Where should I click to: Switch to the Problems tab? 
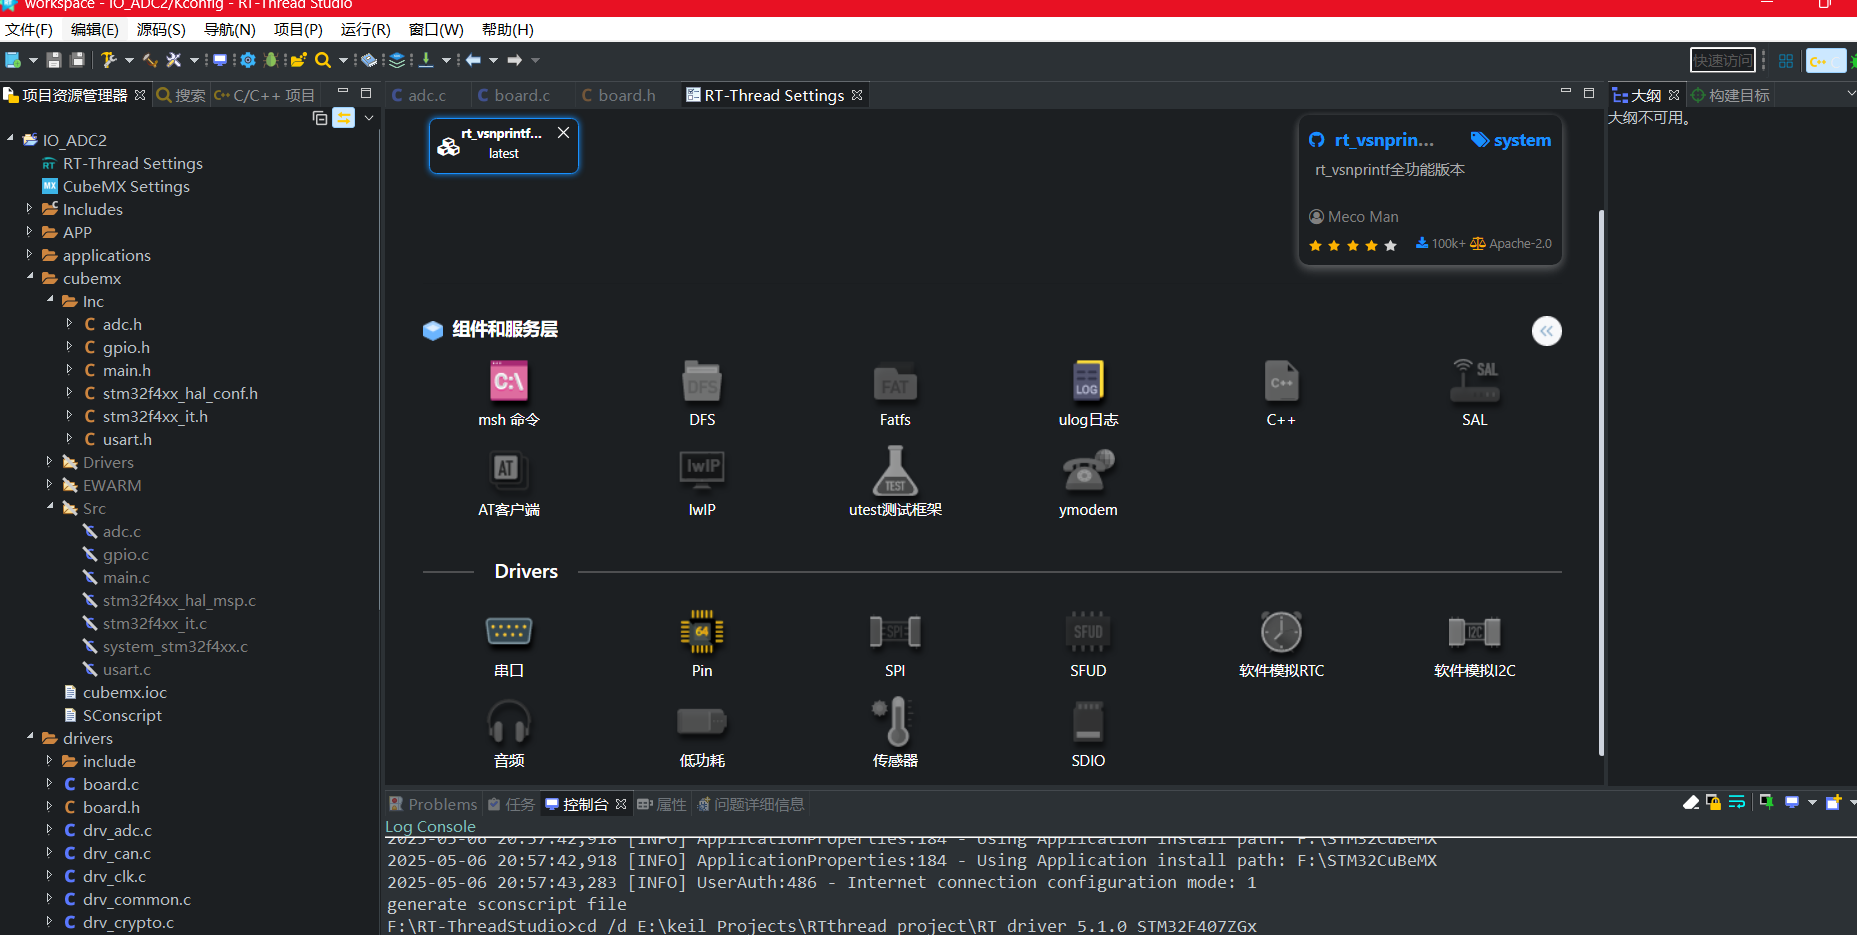pyautogui.click(x=433, y=804)
